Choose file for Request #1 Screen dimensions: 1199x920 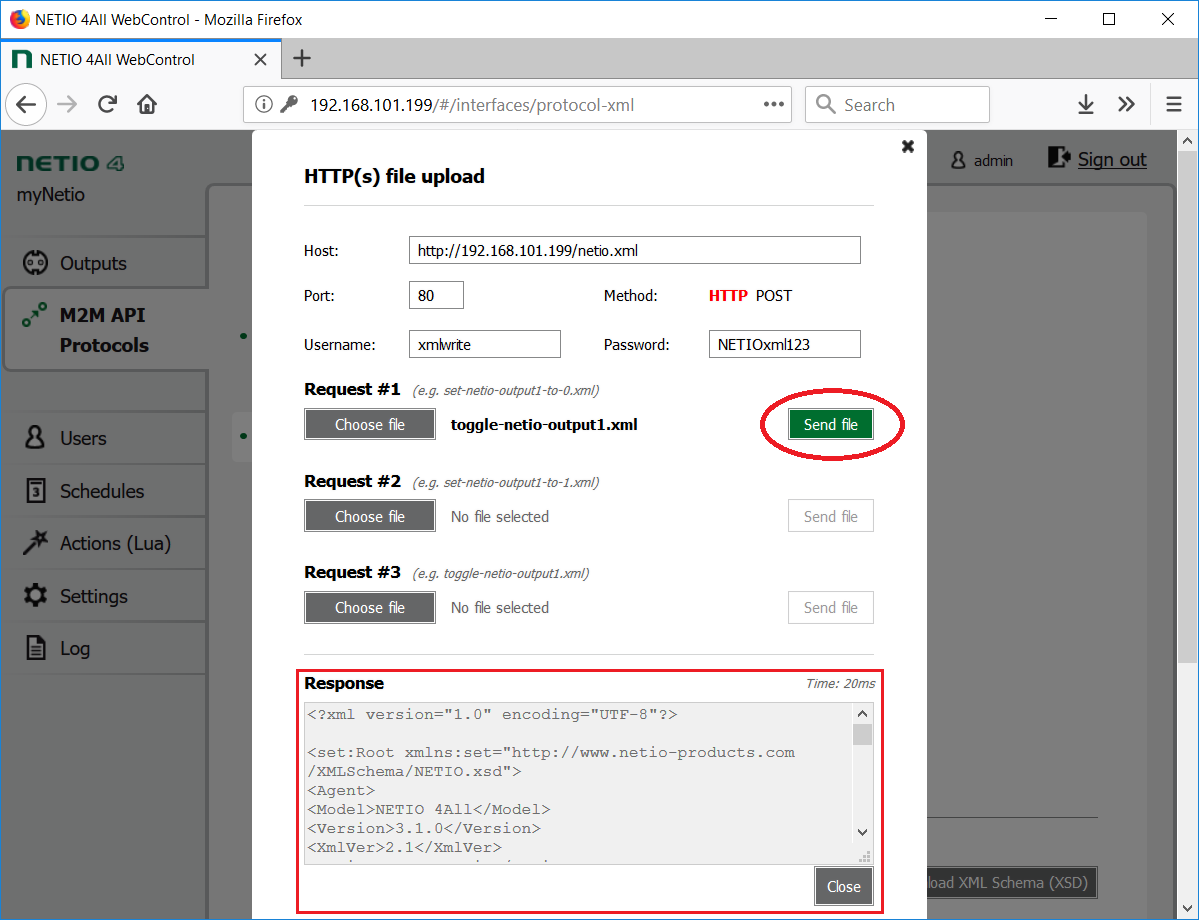coord(369,424)
